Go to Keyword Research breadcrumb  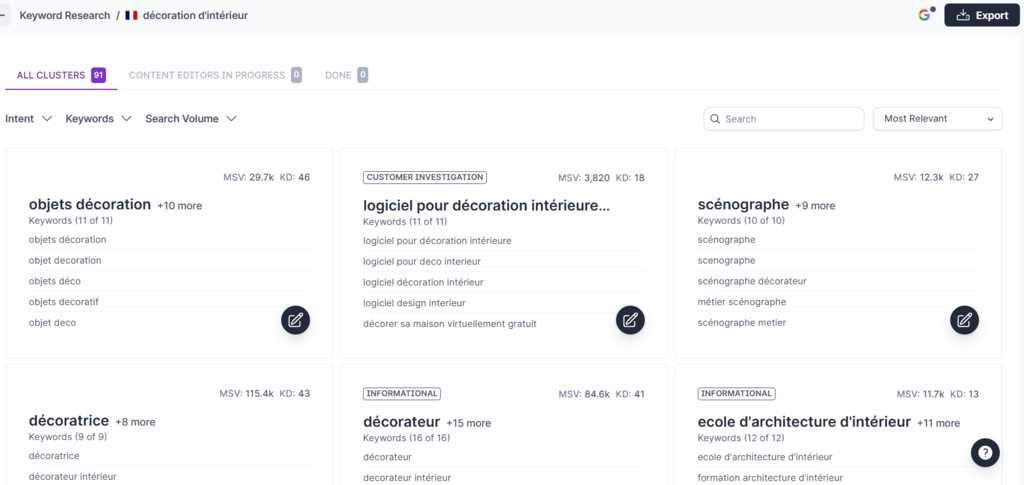[x=65, y=16]
